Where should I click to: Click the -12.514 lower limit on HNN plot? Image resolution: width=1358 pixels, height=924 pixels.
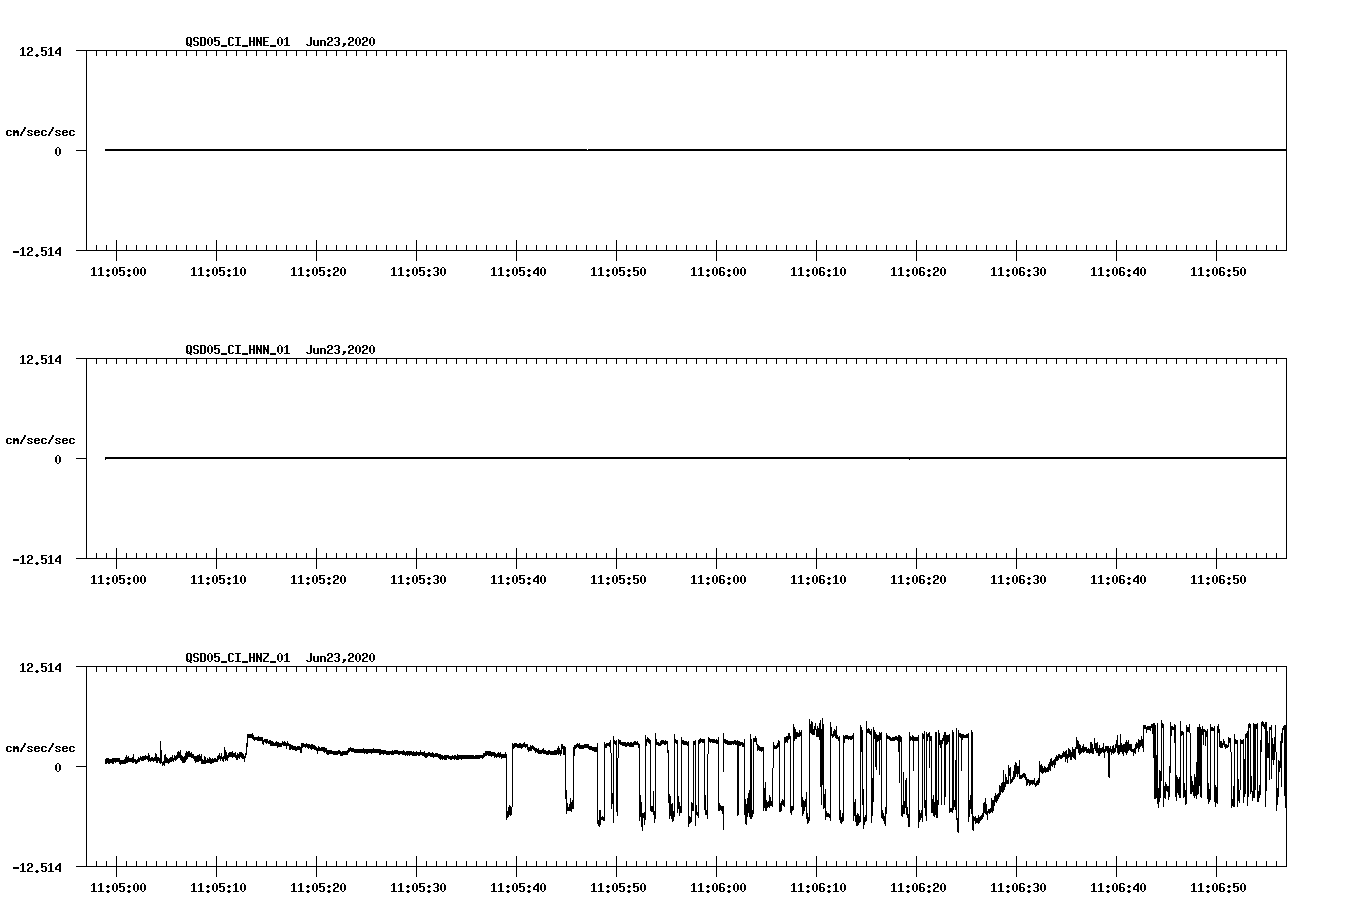37,559
